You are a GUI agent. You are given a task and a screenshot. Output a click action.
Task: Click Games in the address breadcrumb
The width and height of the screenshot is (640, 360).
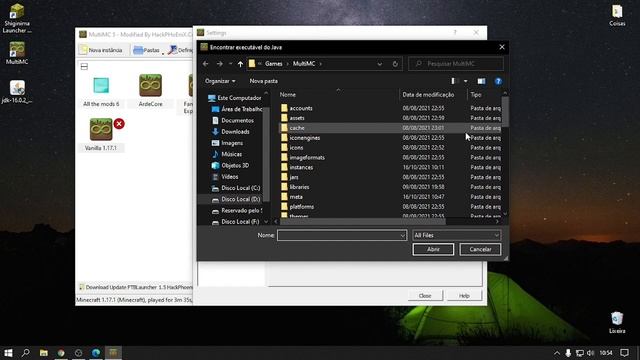tap(273, 64)
